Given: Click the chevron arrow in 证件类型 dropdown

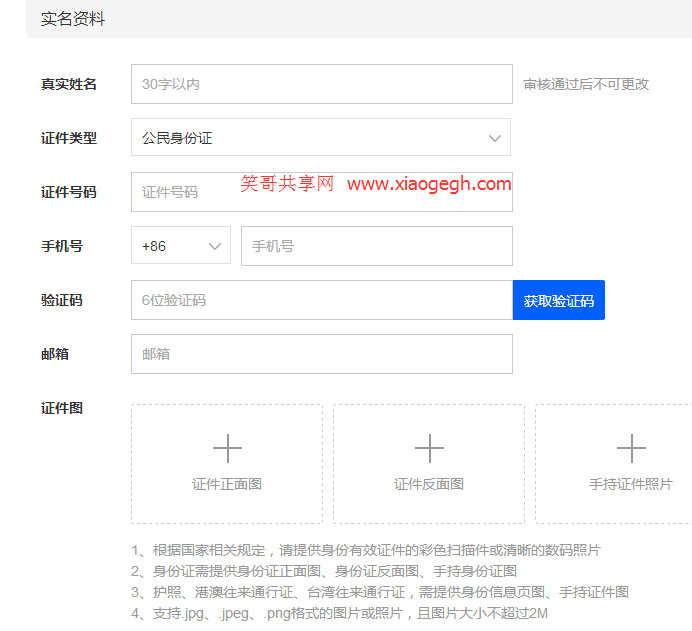Looking at the screenshot, I should click(x=495, y=138).
